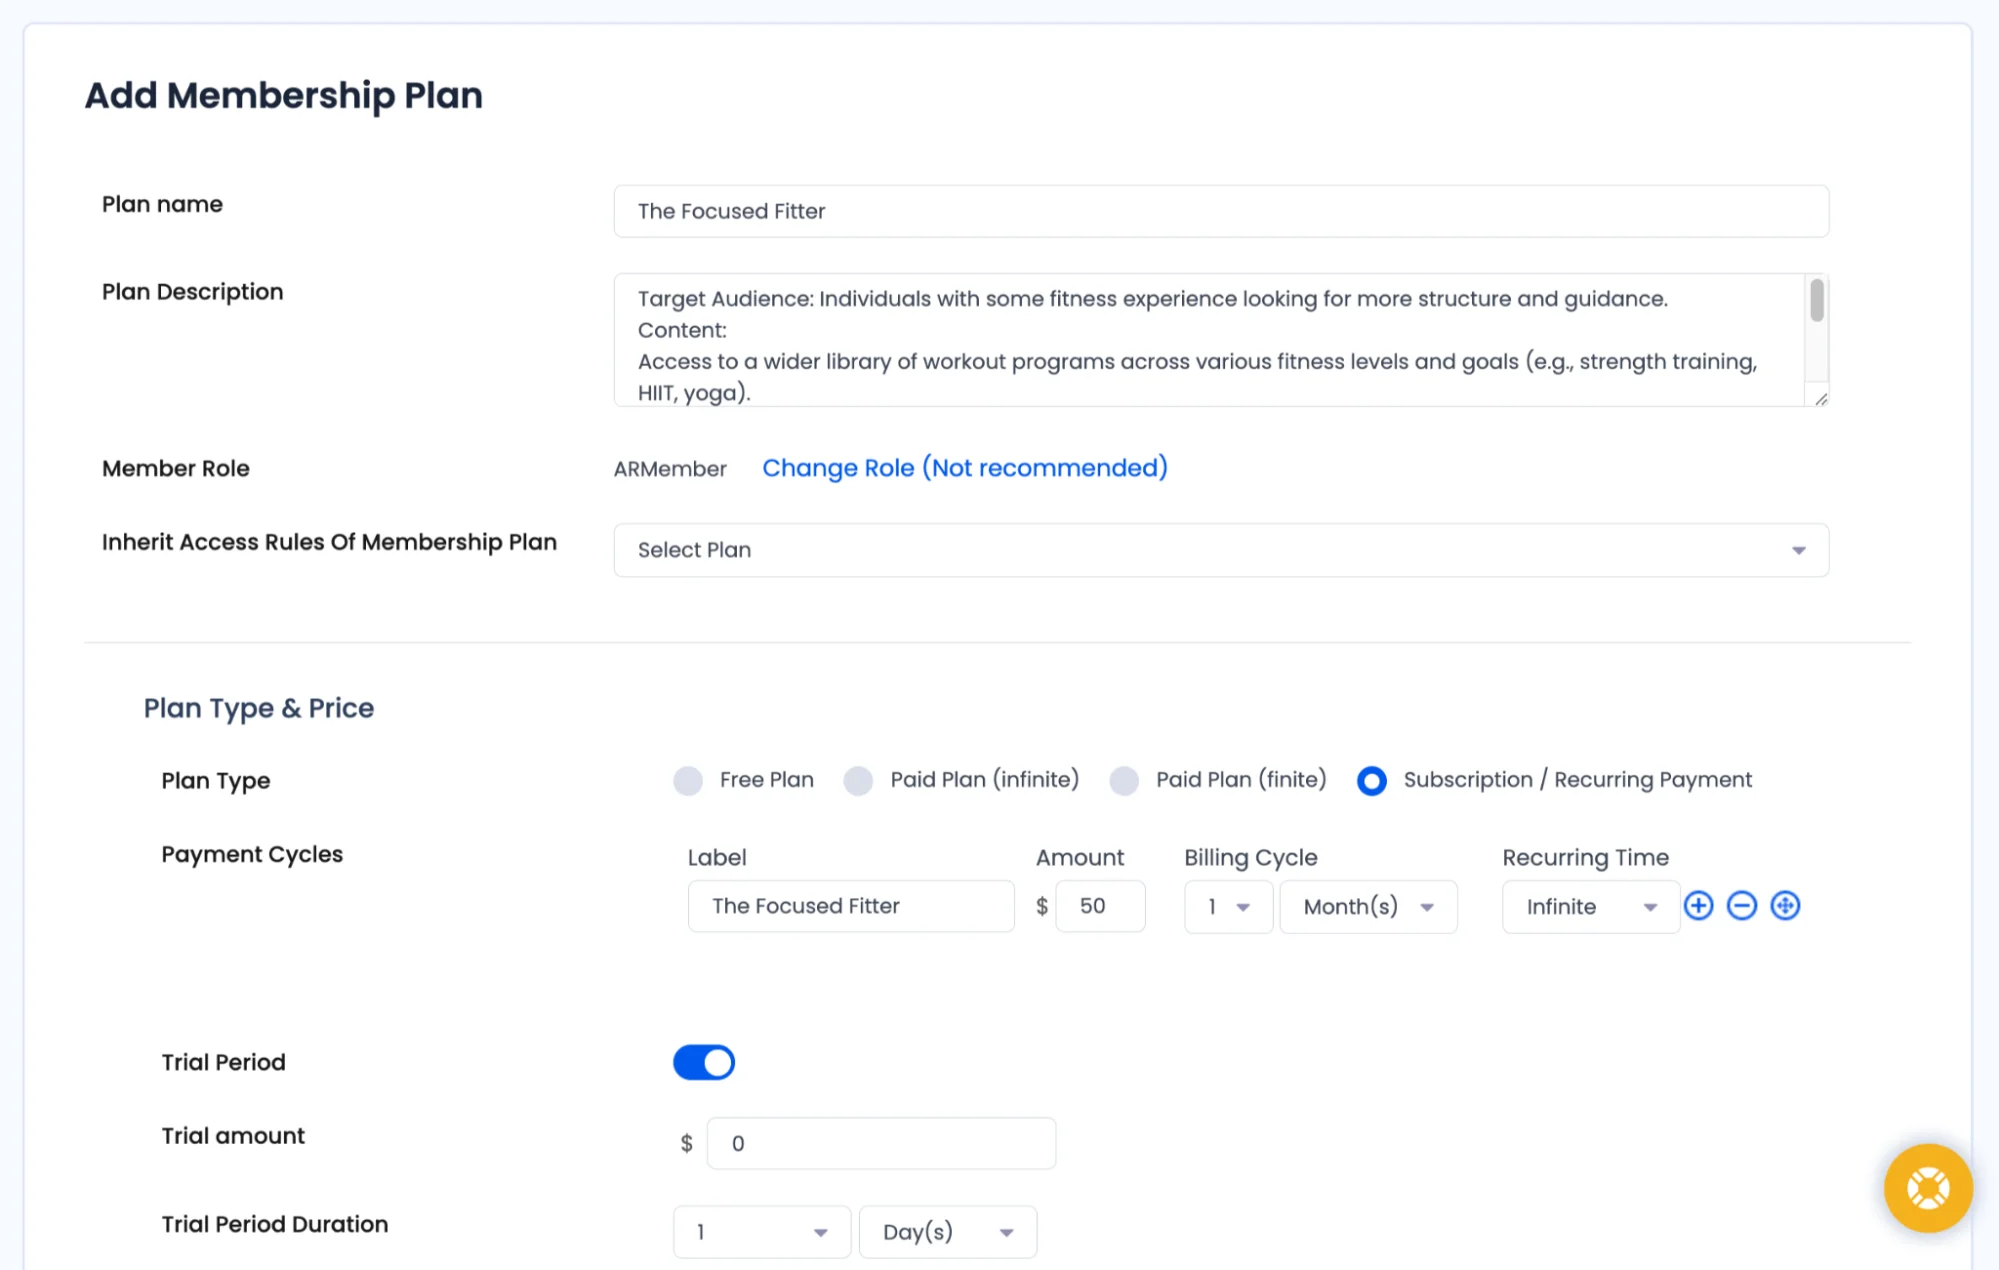Select the Paid Plan (finite) option
The width and height of the screenshot is (1999, 1270).
click(1124, 781)
